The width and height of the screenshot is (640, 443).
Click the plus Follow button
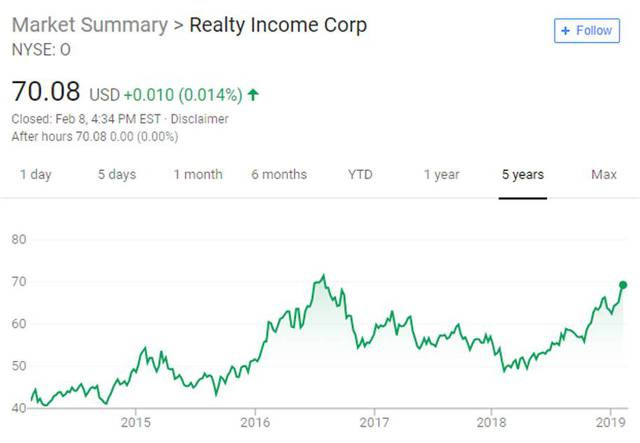click(x=587, y=31)
